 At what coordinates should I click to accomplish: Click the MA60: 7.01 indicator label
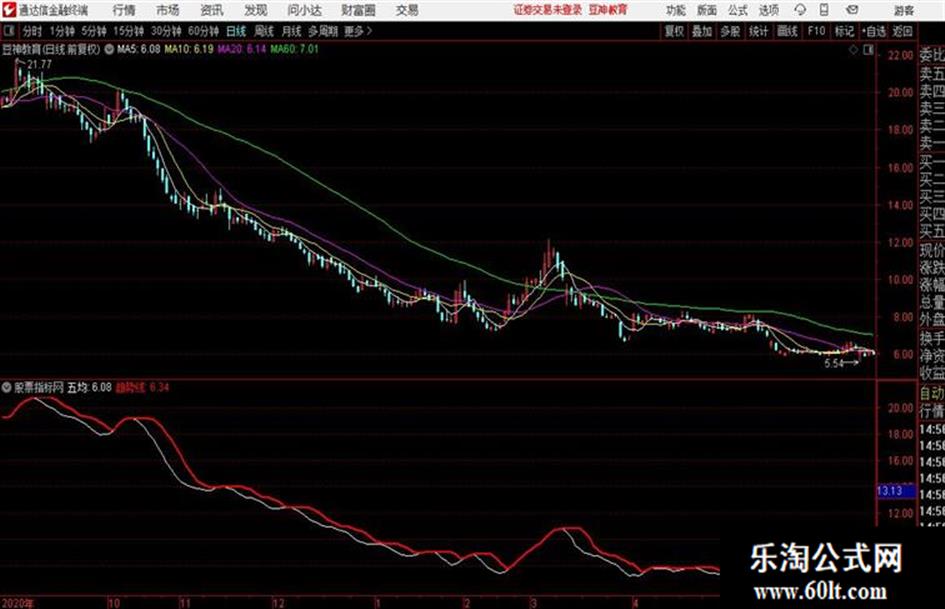(x=295, y=49)
